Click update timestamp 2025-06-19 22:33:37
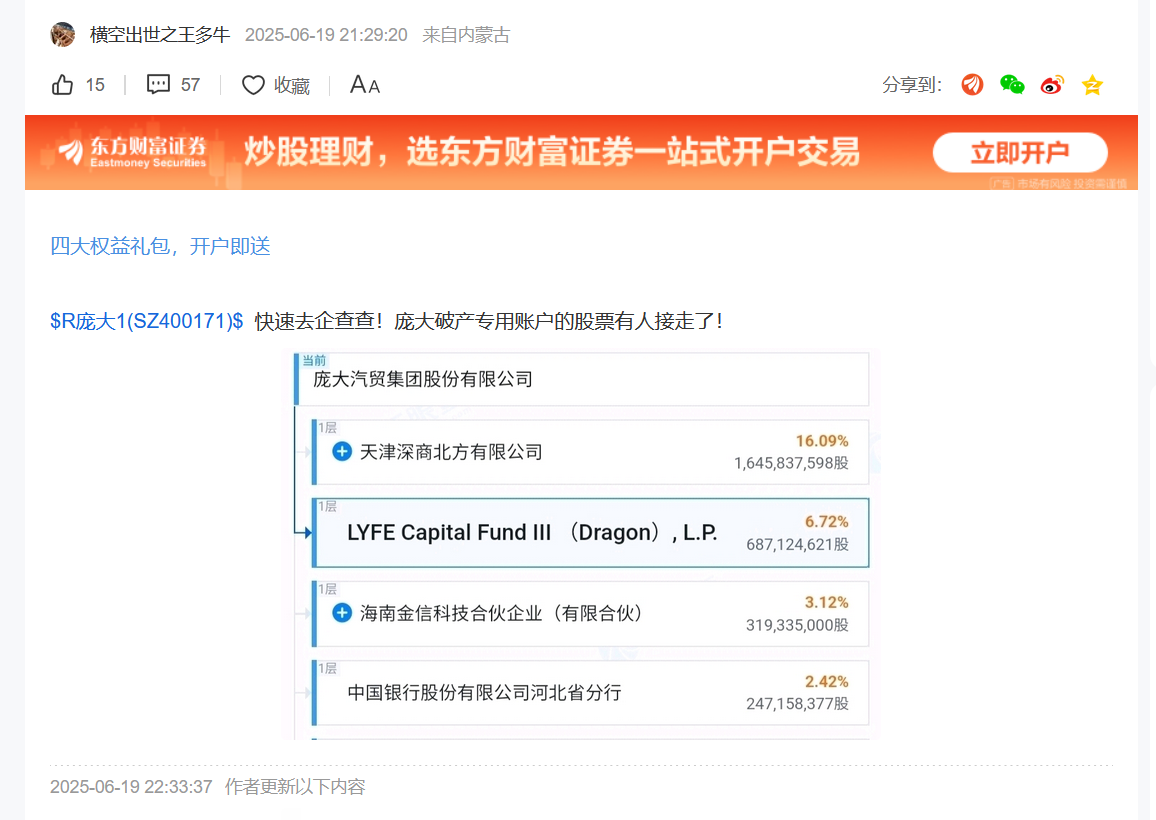The height and width of the screenshot is (820, 1156). (x=131, y=787)
